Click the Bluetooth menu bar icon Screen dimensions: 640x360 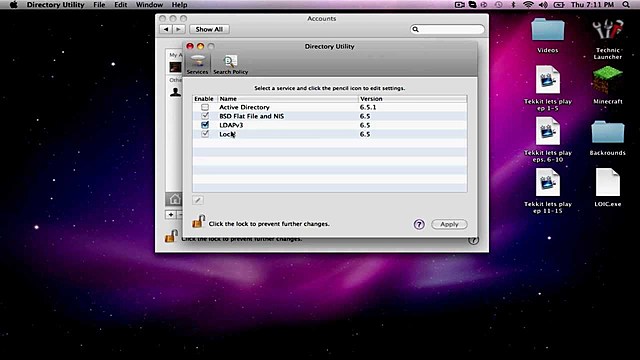coord(513,5)
